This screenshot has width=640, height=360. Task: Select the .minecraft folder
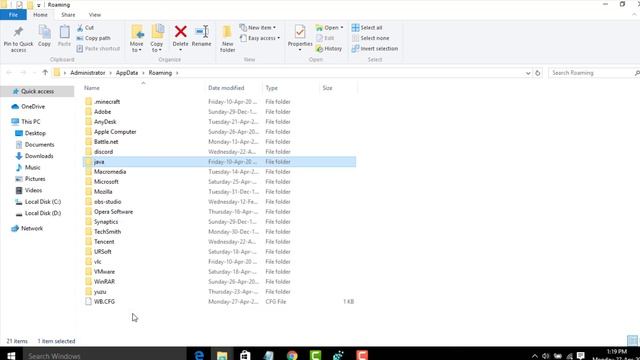(x=220, y=102)
